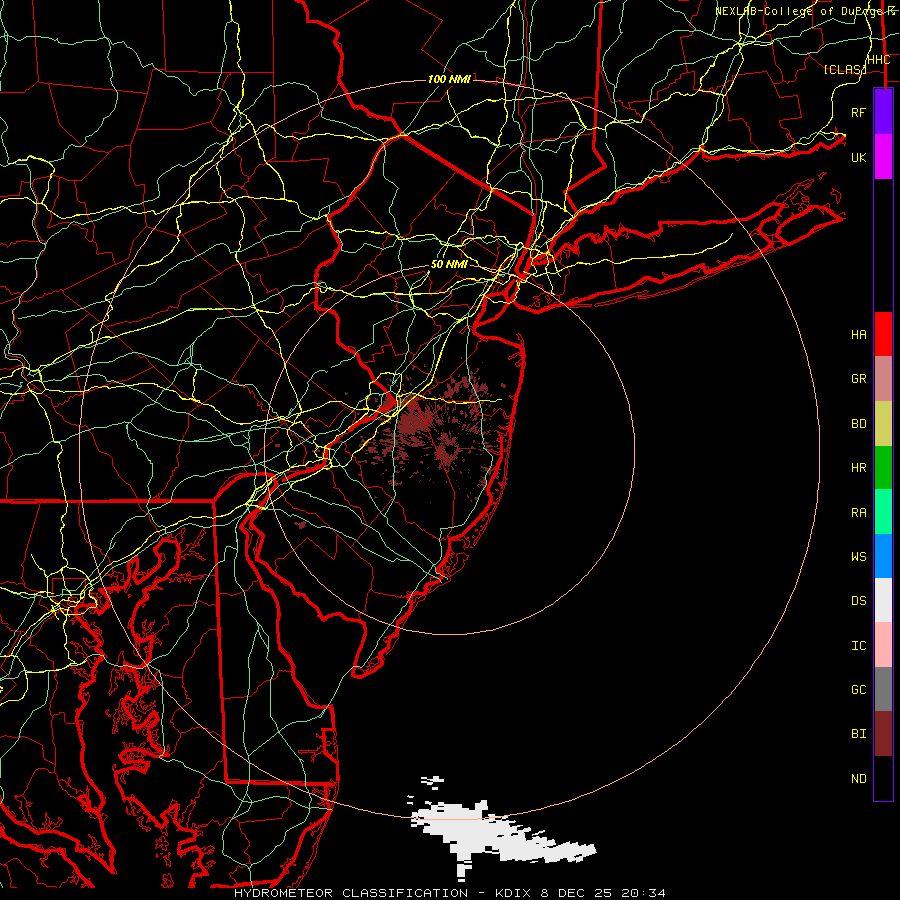Select the light pink IC swatch
The image size is (900, 900).
click(x=883, y=645)
